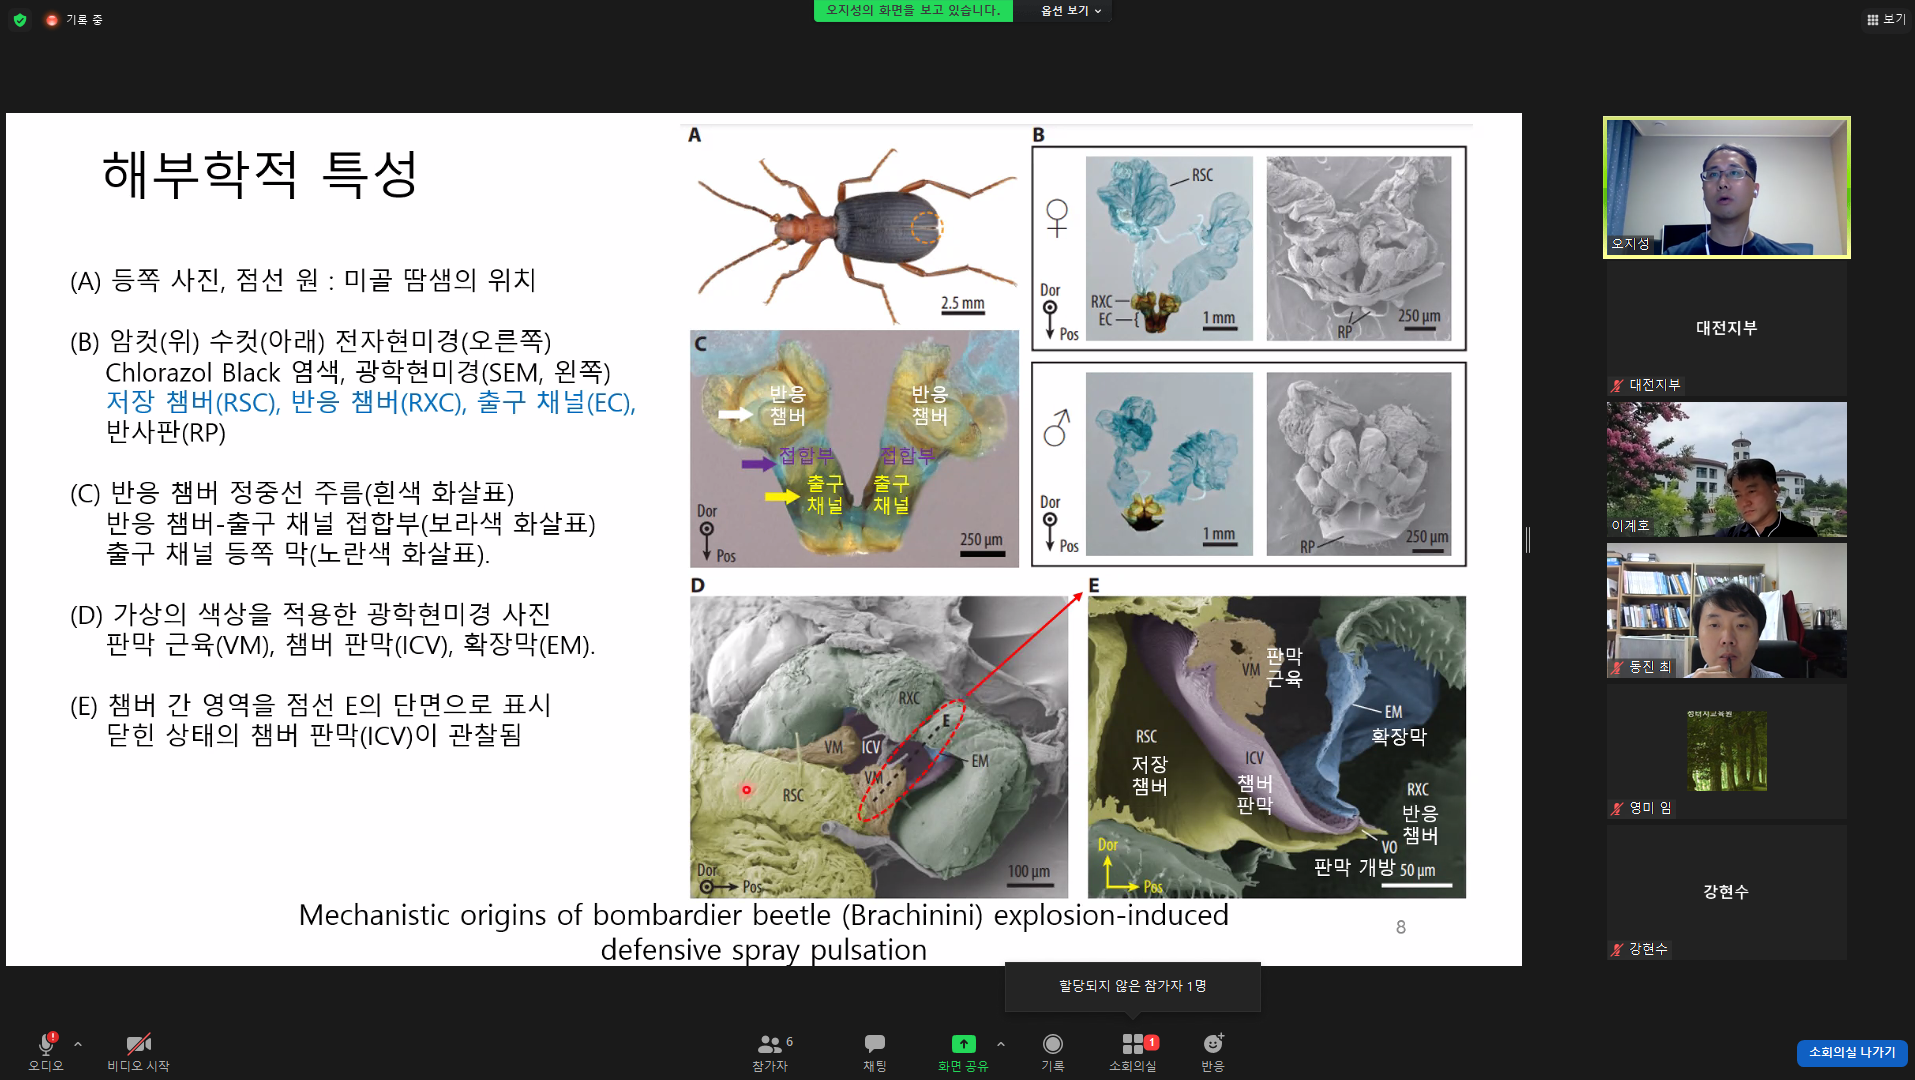
Task: Click the 소회의실 나가기 button
Action: click(x=1852, y=1052)
